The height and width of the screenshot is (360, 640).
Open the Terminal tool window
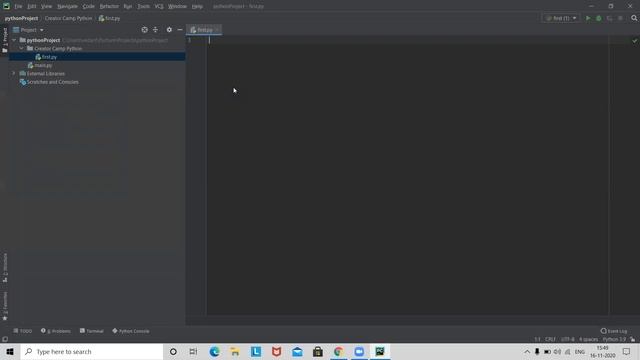point(92,331)
